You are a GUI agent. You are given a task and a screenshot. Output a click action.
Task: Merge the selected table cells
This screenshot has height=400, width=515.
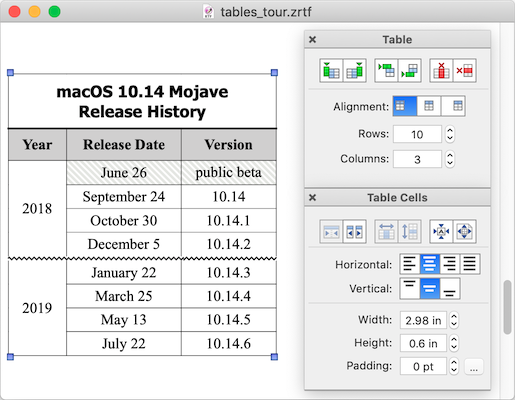click(x=331, y=231)
